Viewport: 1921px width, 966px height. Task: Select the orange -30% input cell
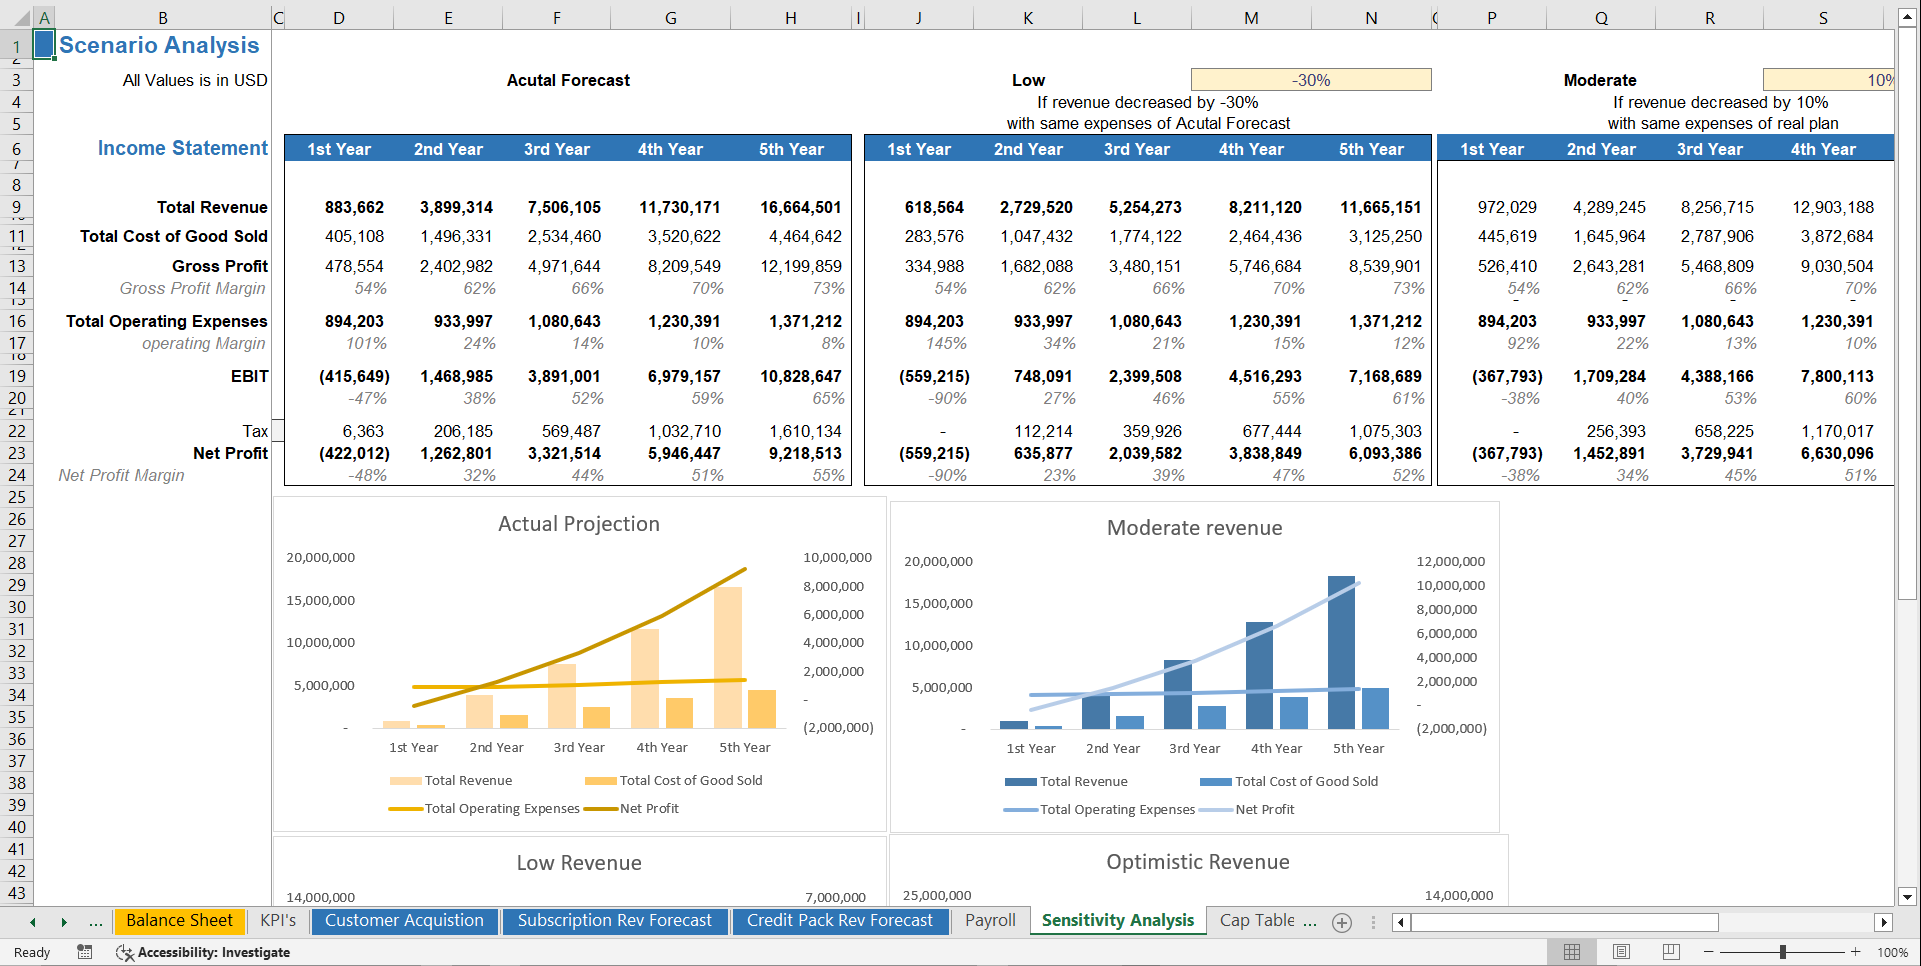(1310, 79)
